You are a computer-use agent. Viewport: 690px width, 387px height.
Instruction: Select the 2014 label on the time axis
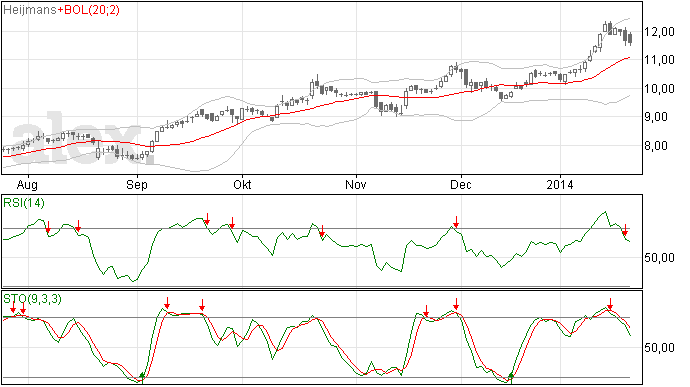[x=560, y=184]
